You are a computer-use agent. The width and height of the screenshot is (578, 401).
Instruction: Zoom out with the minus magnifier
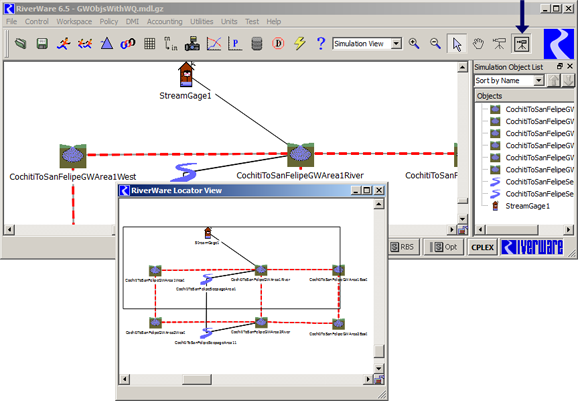(435, 43)
